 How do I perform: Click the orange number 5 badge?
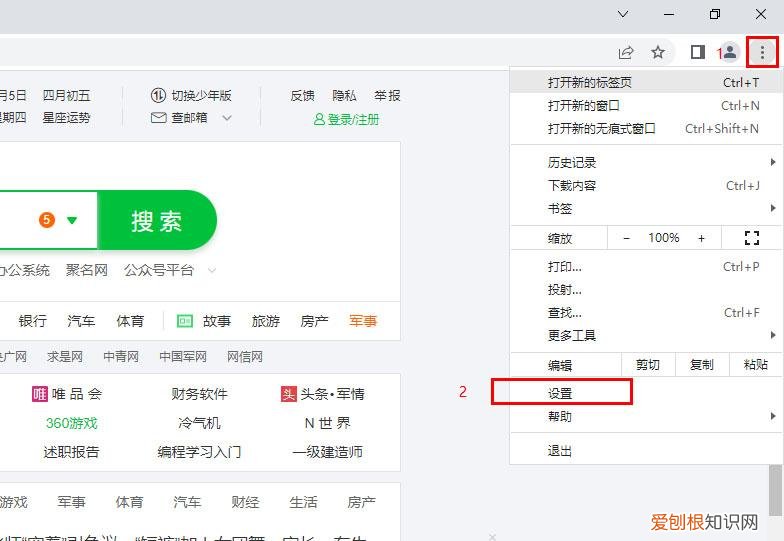[x=47, y=220]
